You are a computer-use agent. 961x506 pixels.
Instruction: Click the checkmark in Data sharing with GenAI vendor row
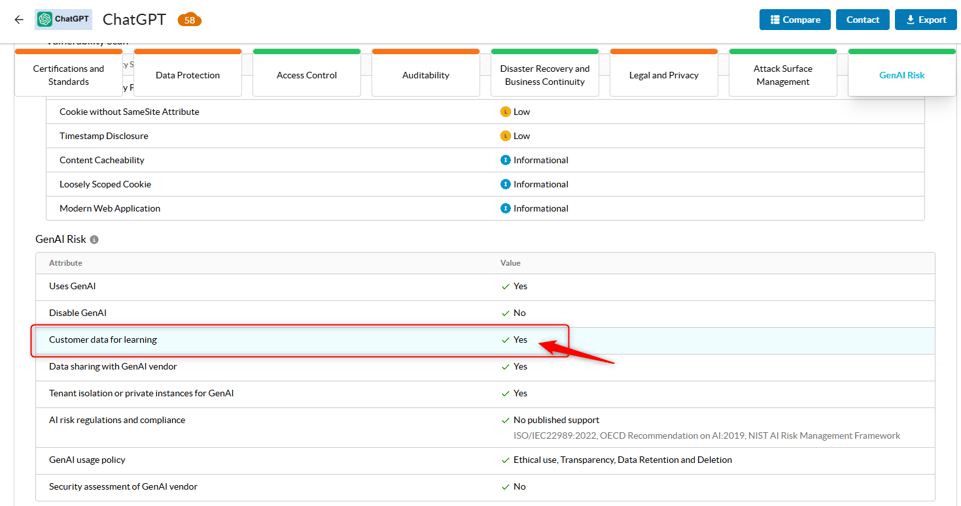(x=505, y=367)
